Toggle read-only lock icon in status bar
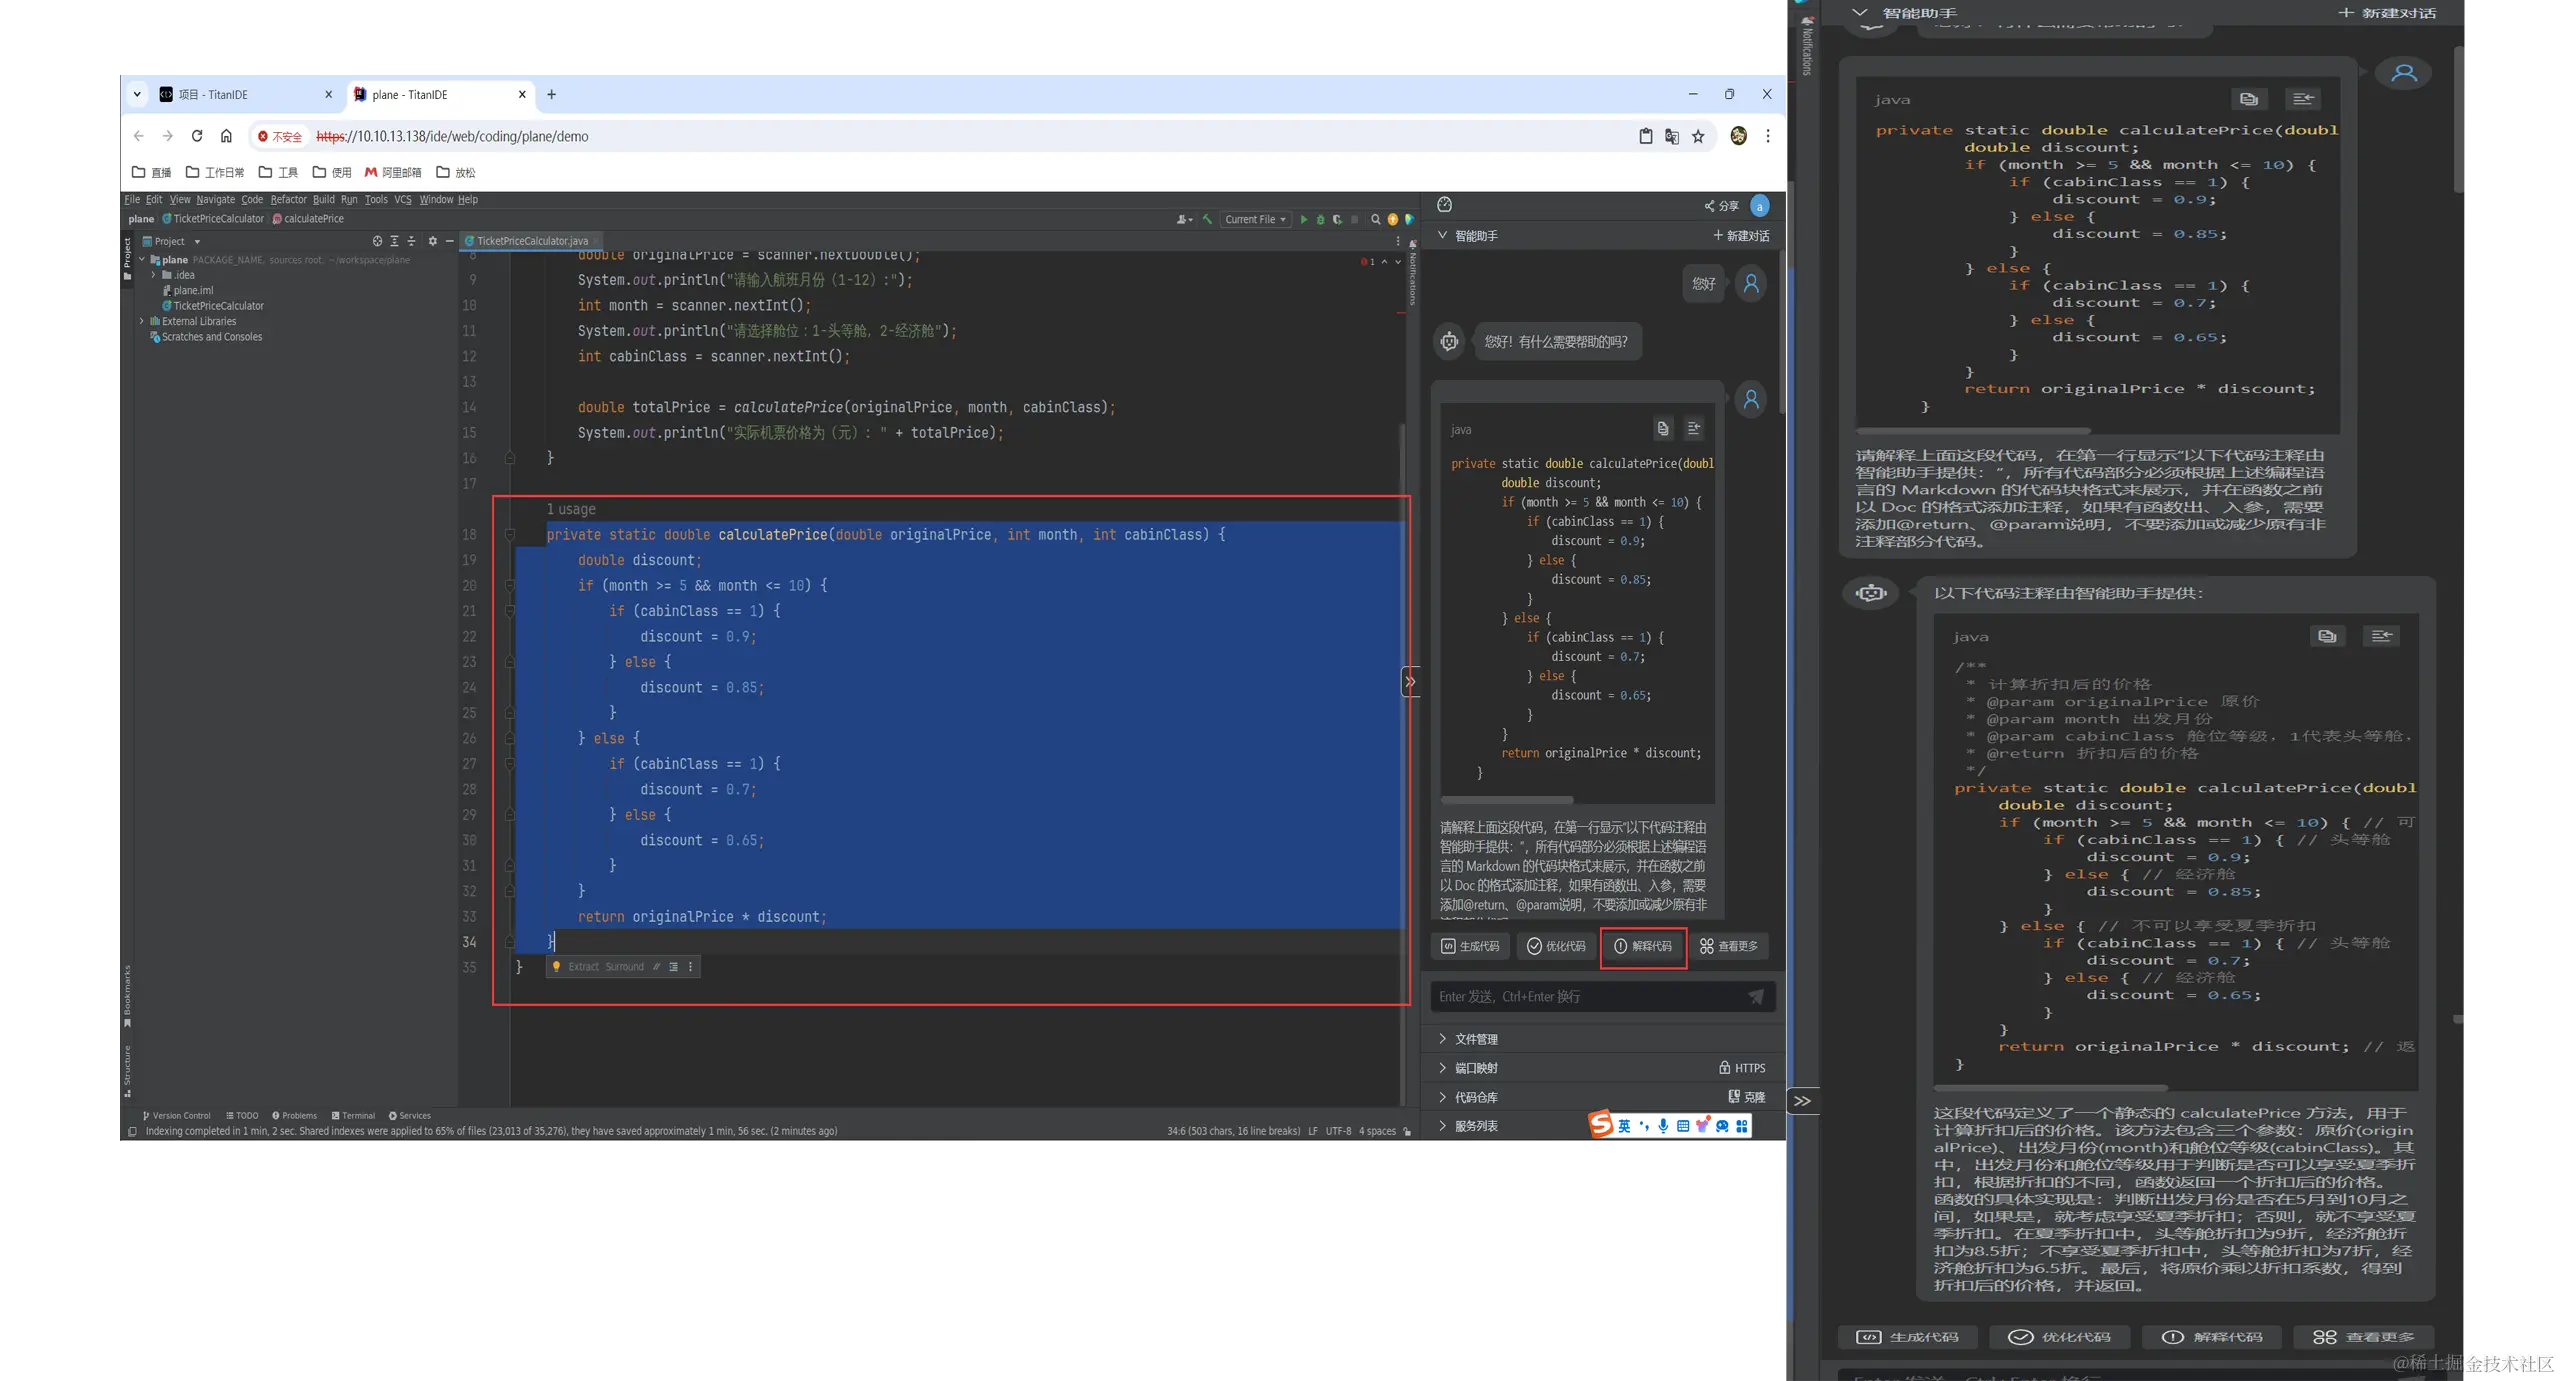Image resolution: width=2561 pixels, height=1381 pixels. point(1407,1131)
